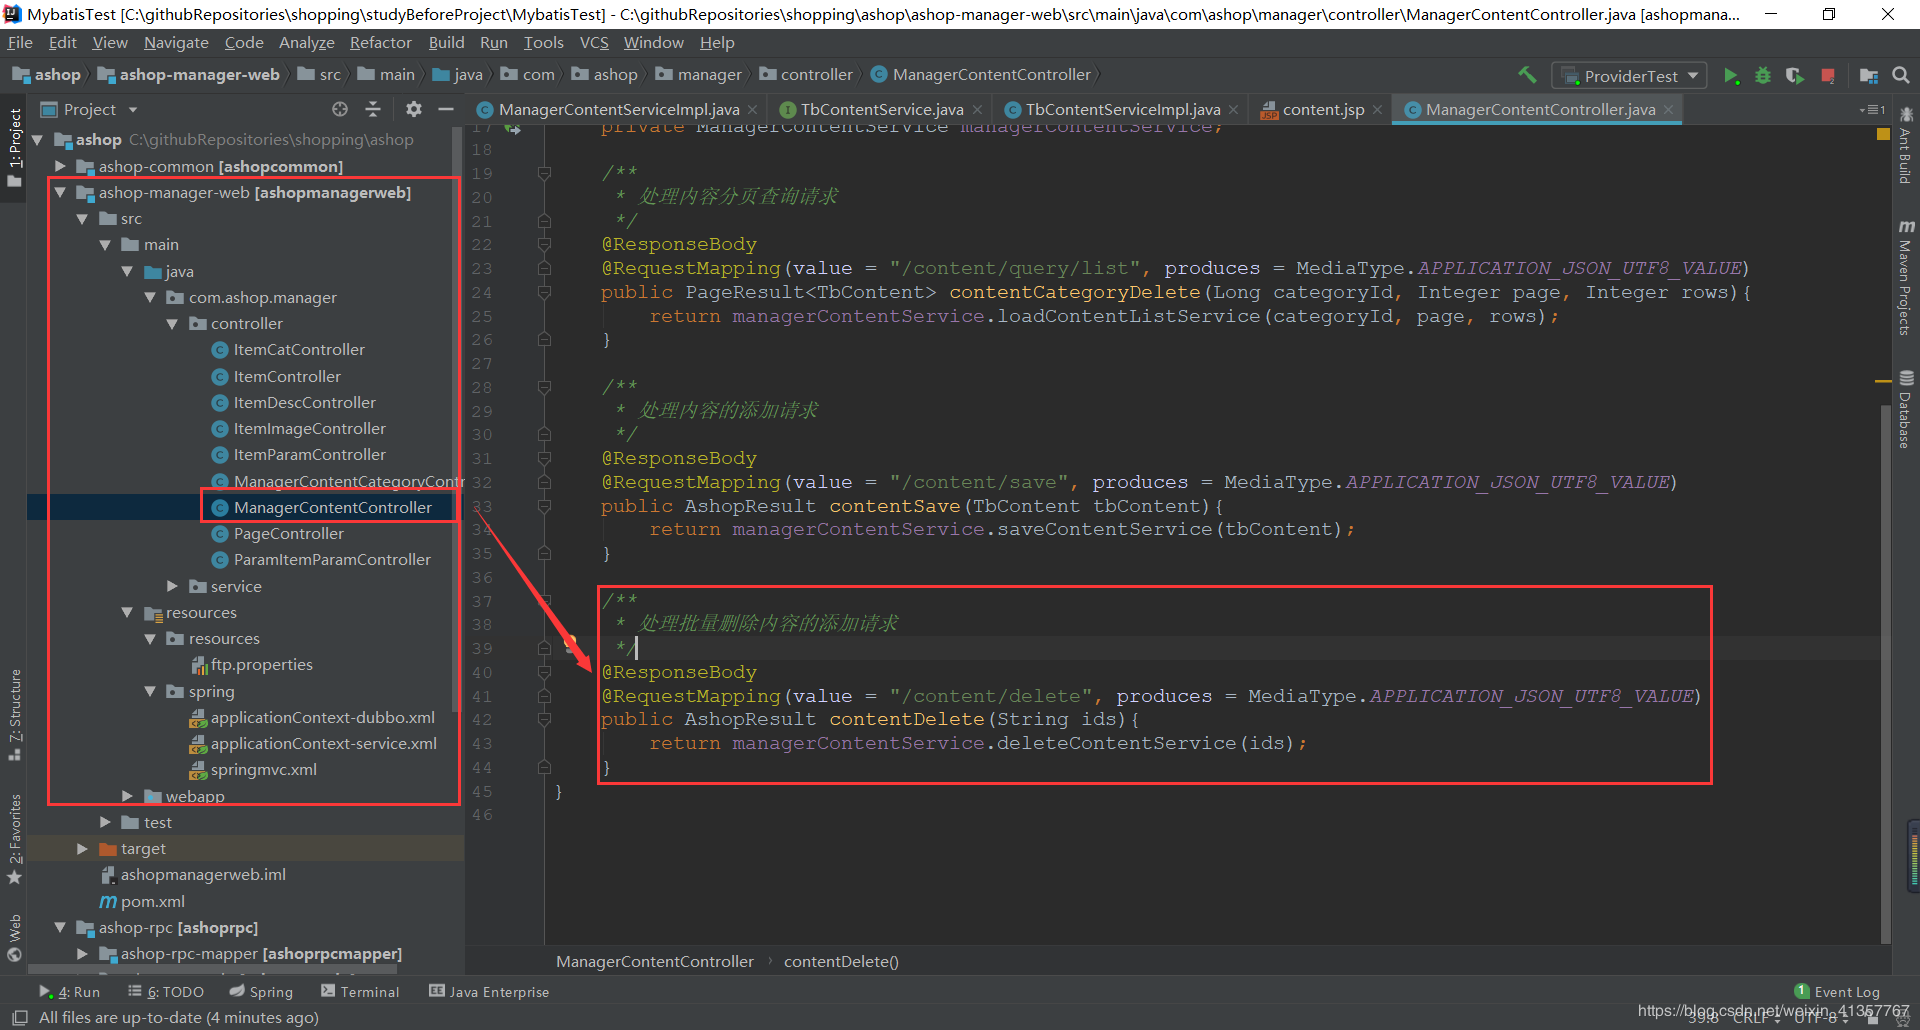The width and height of the screenshot is (1920, 1030).
Task: Open ItemCatController in the project tree
Action: click(x=299, y=350)
